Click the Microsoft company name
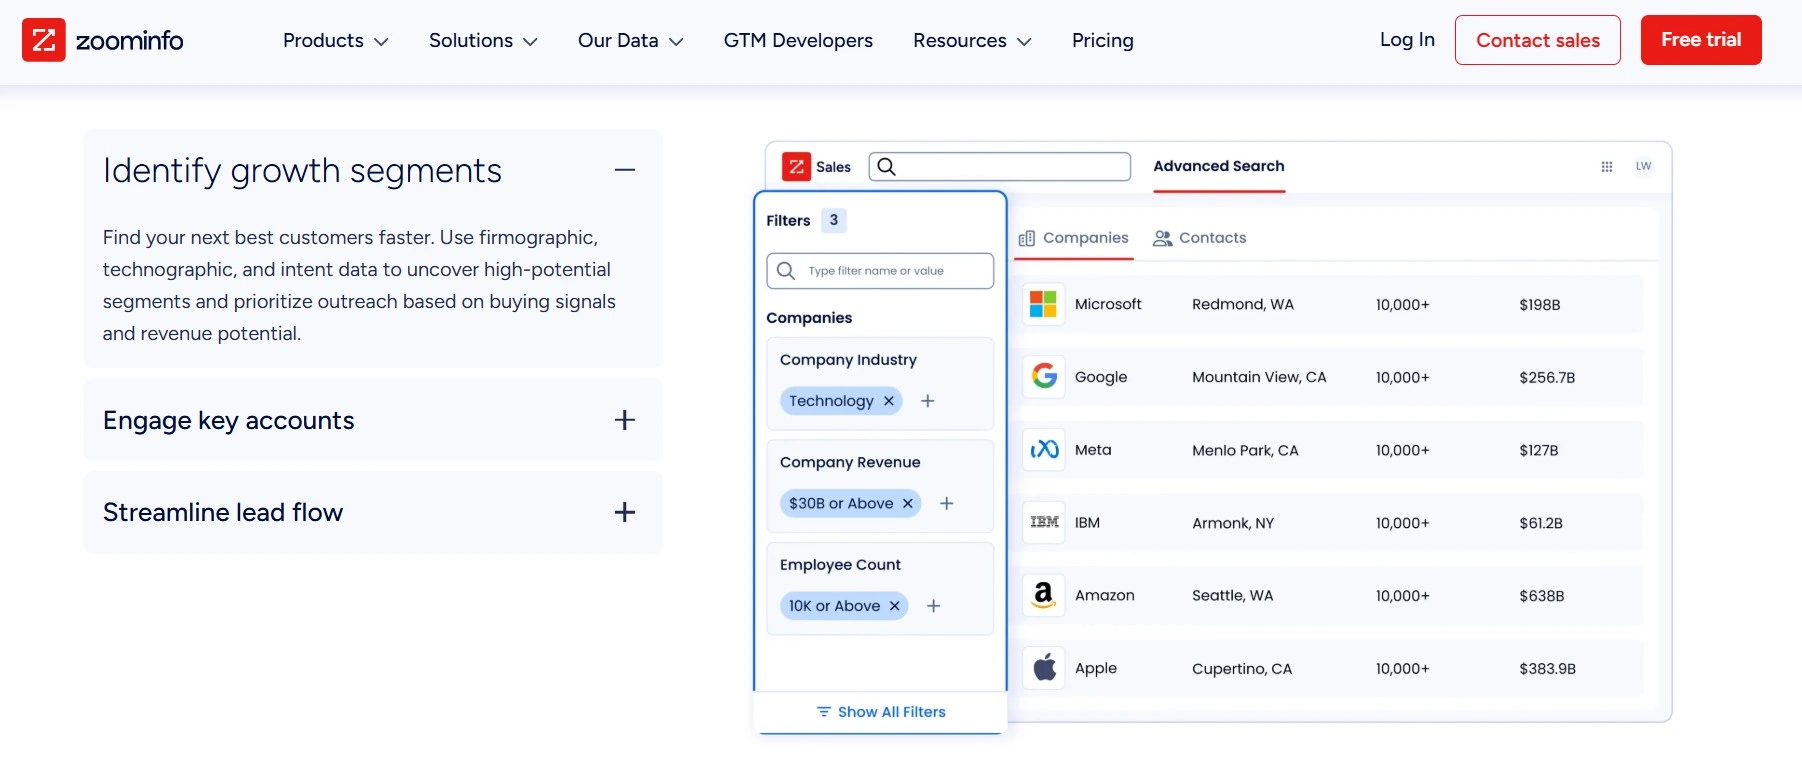 1108,304
